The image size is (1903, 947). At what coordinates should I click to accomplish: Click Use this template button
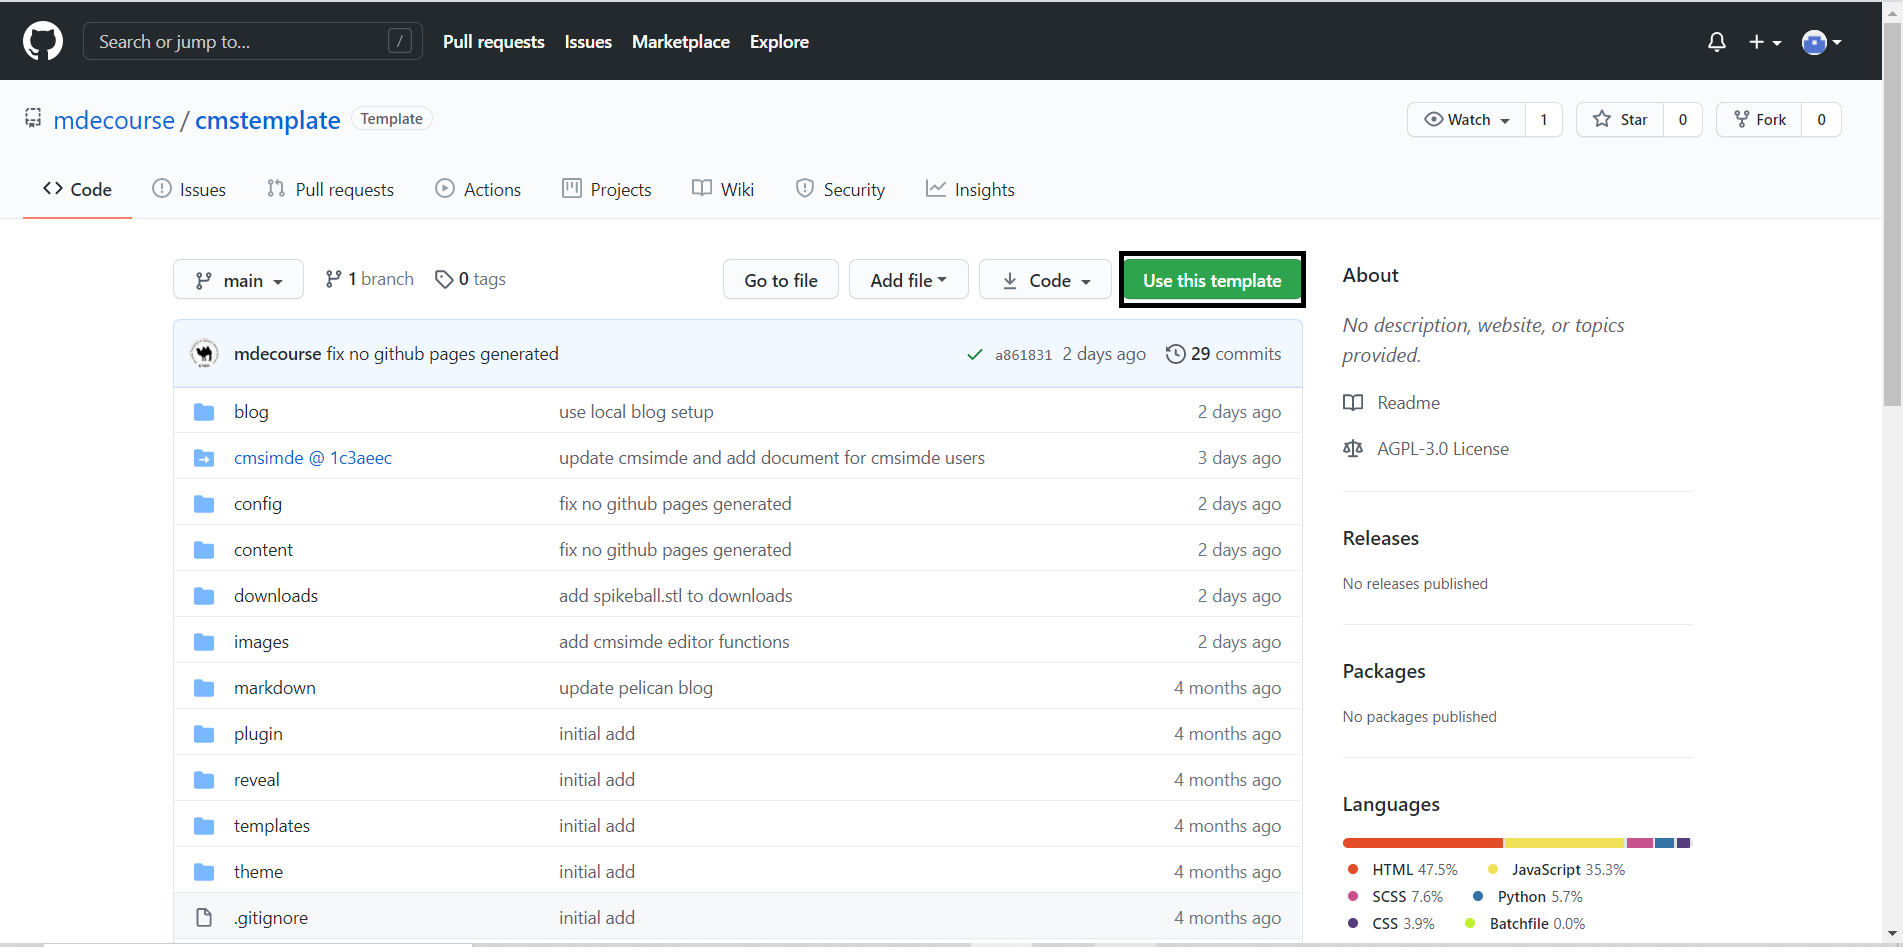[1212, 280]
